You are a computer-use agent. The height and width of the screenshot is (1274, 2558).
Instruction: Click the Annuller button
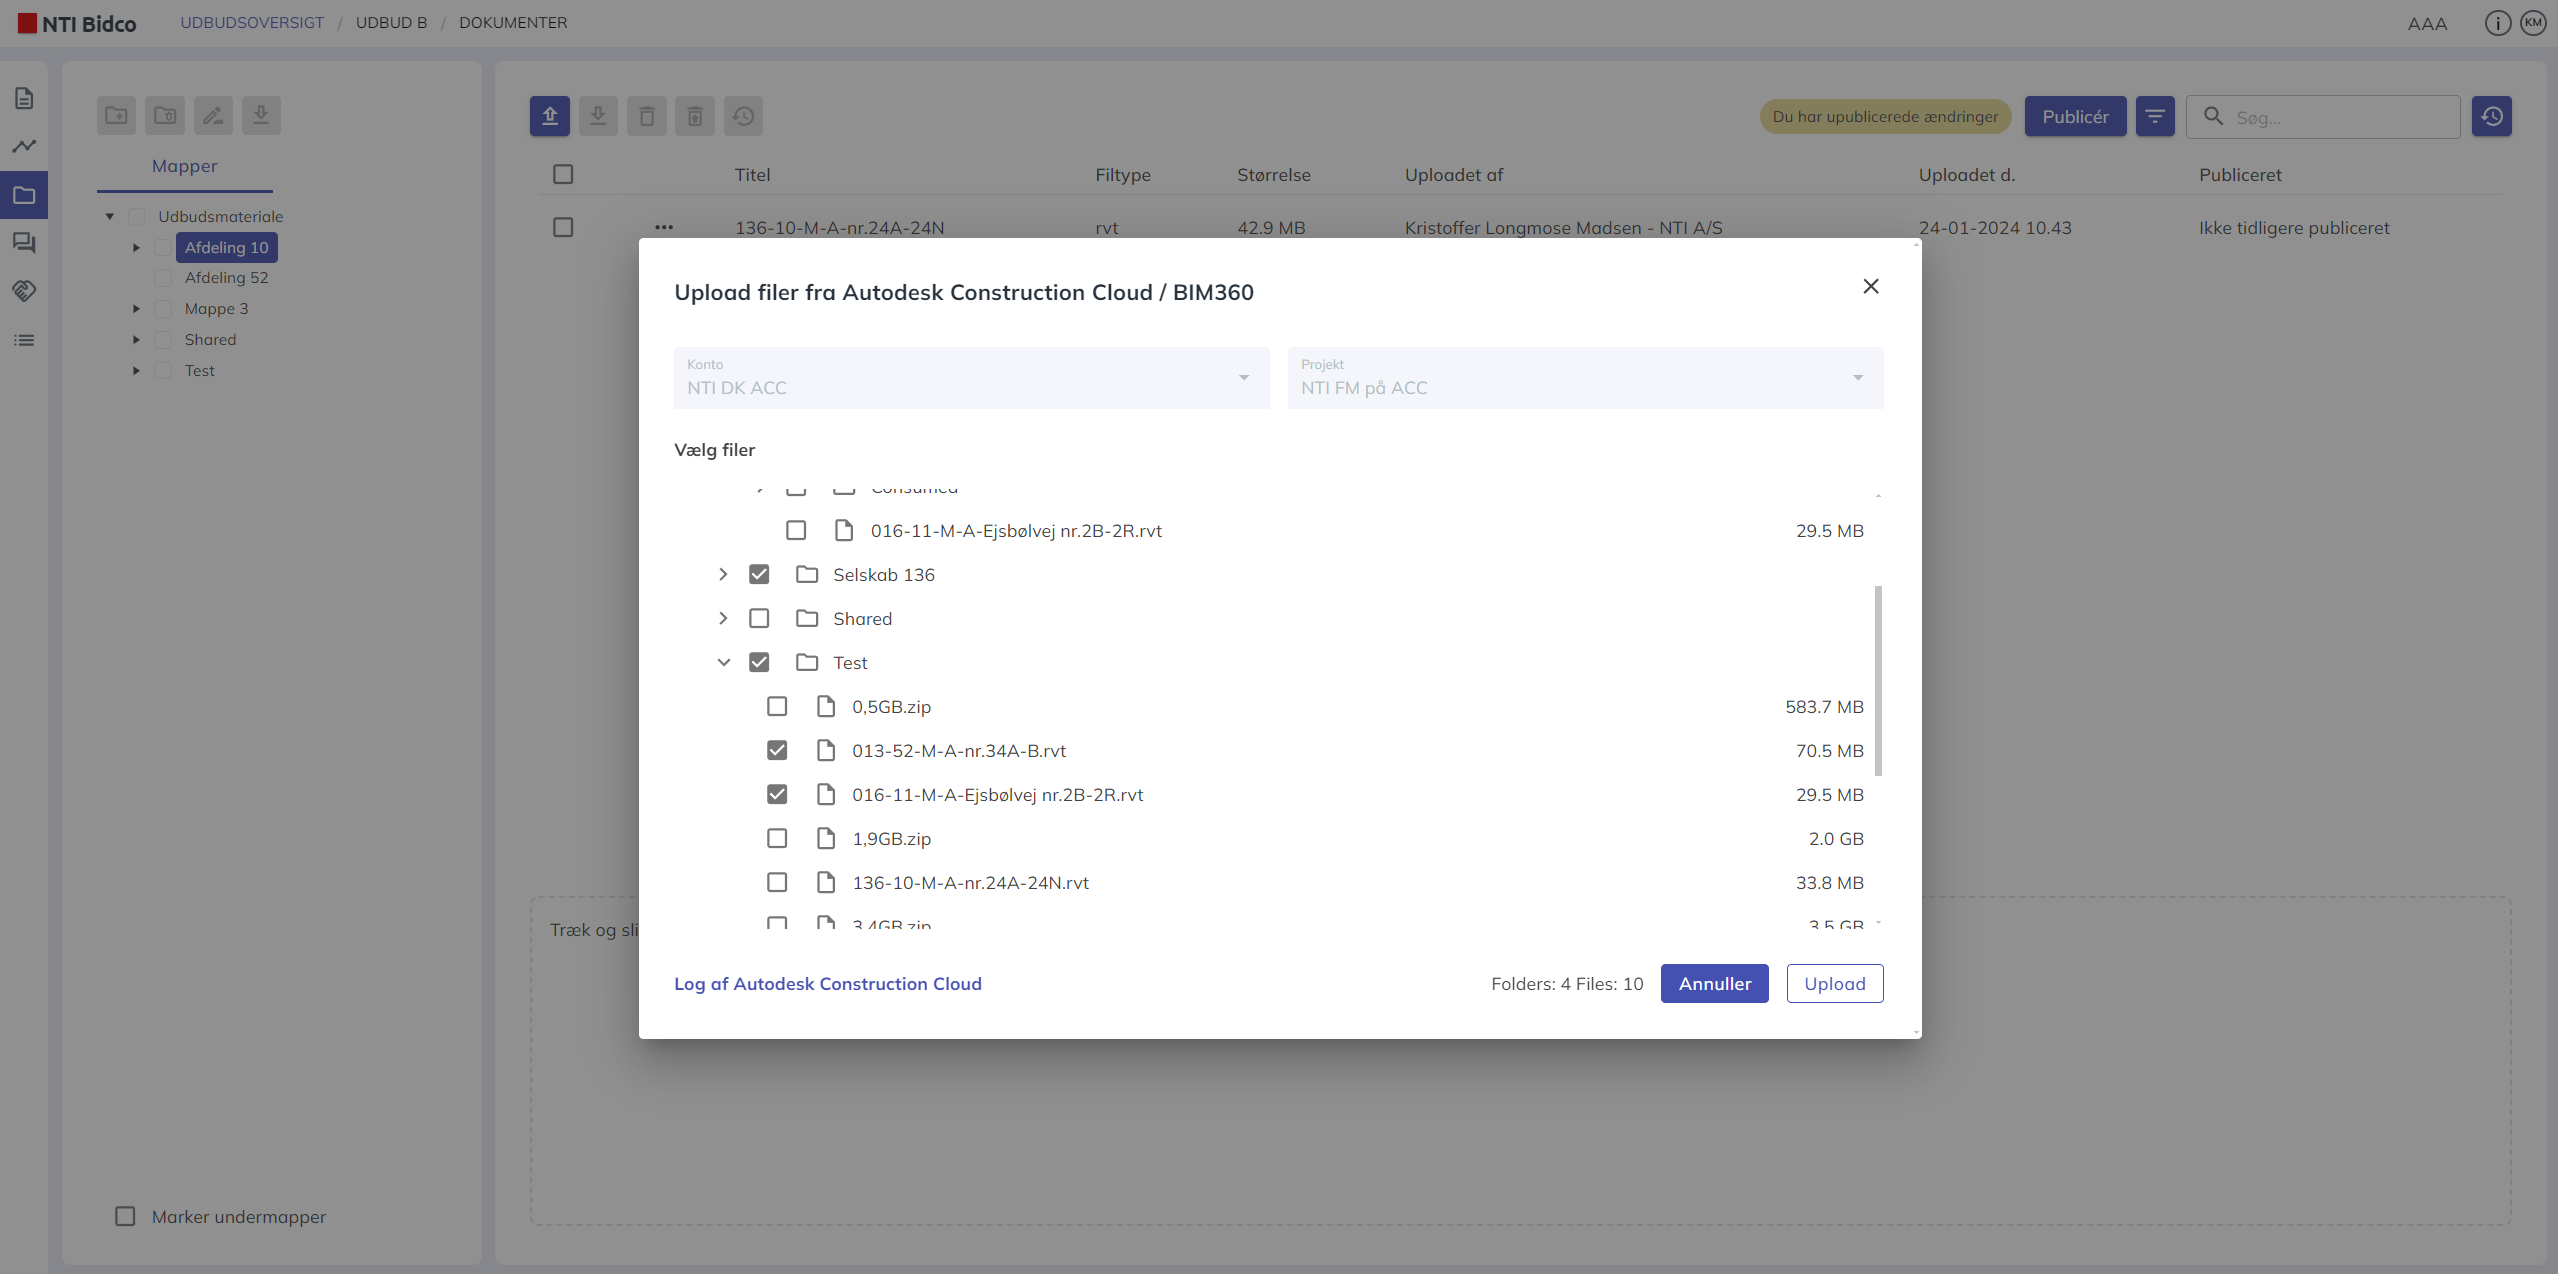pyautogui.click(x=1714, y=983)
